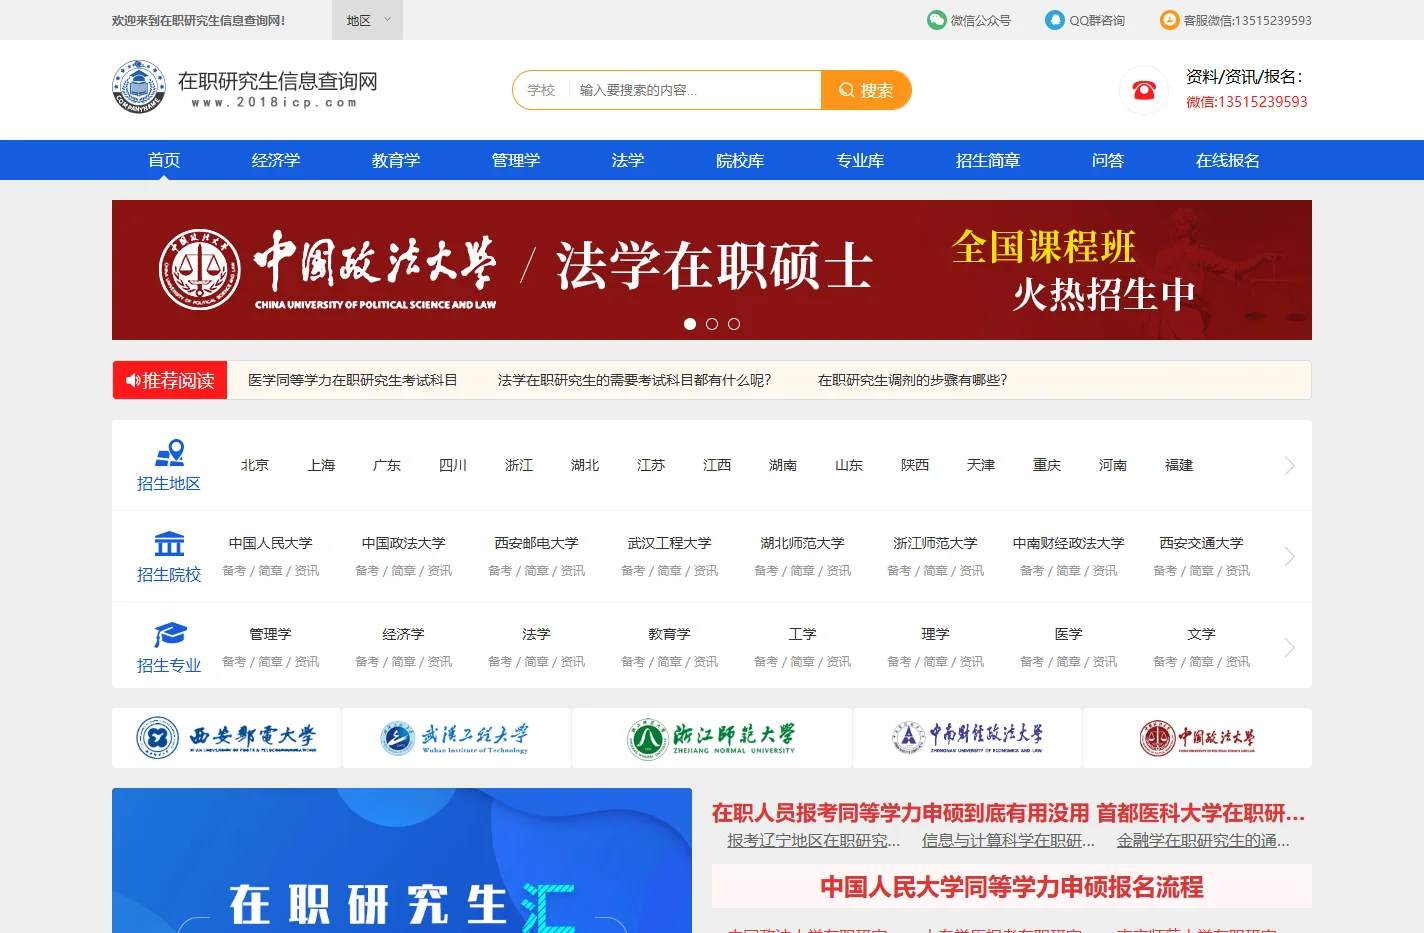1424x933 pixels.
Task: Click the QQ group consultation icon
Action: [x=1055, y=20]
